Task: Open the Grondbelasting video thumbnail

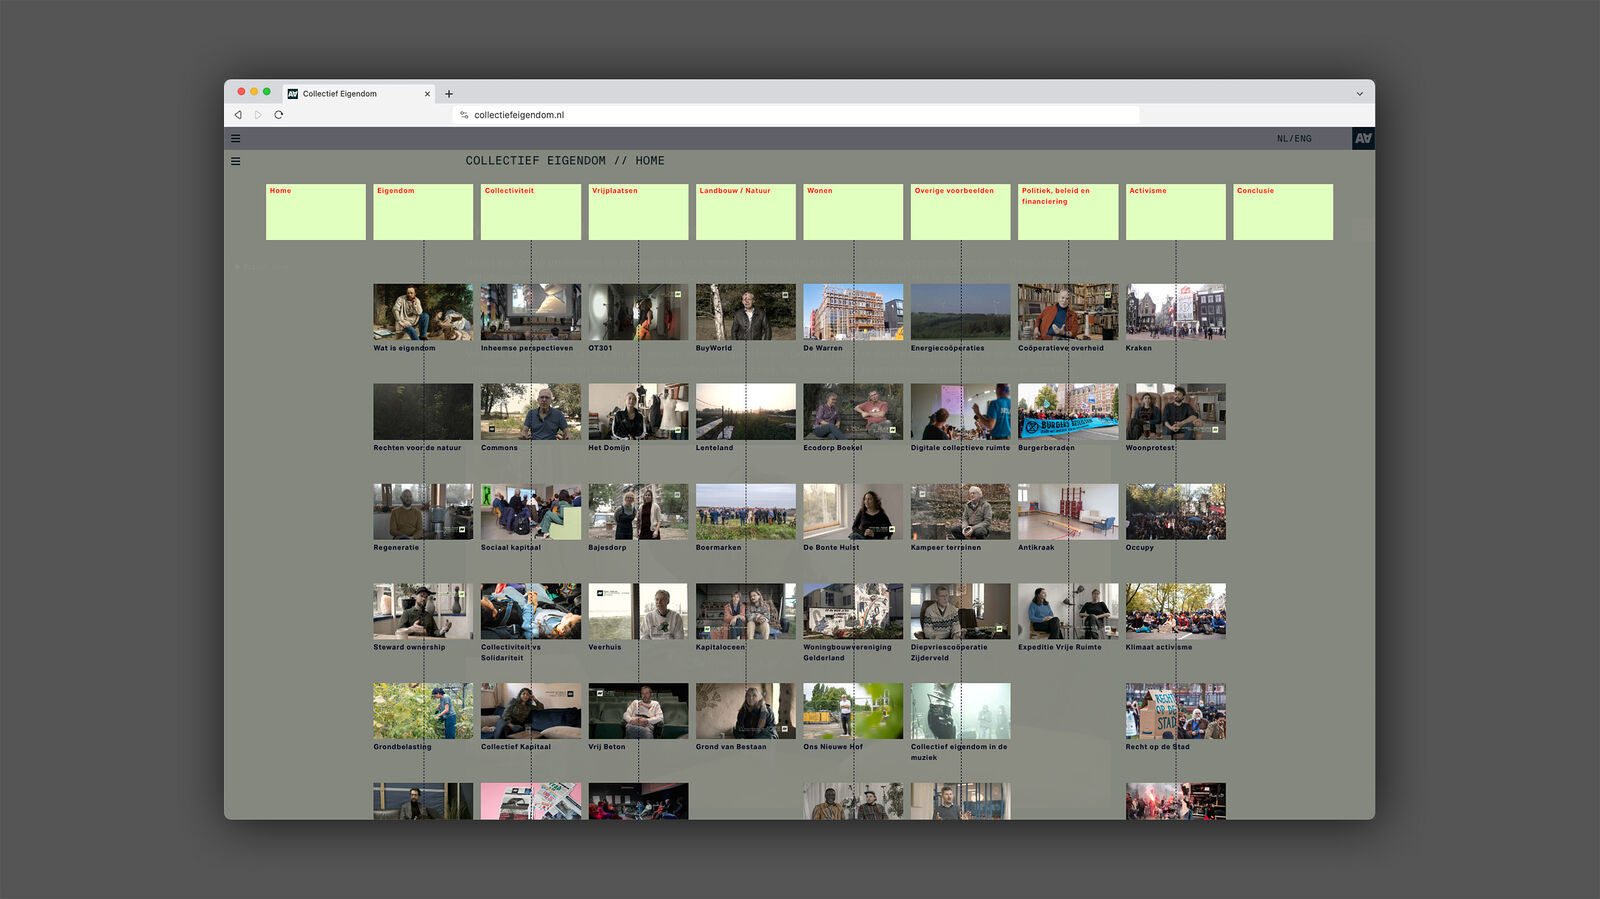Action: [423, 711]
